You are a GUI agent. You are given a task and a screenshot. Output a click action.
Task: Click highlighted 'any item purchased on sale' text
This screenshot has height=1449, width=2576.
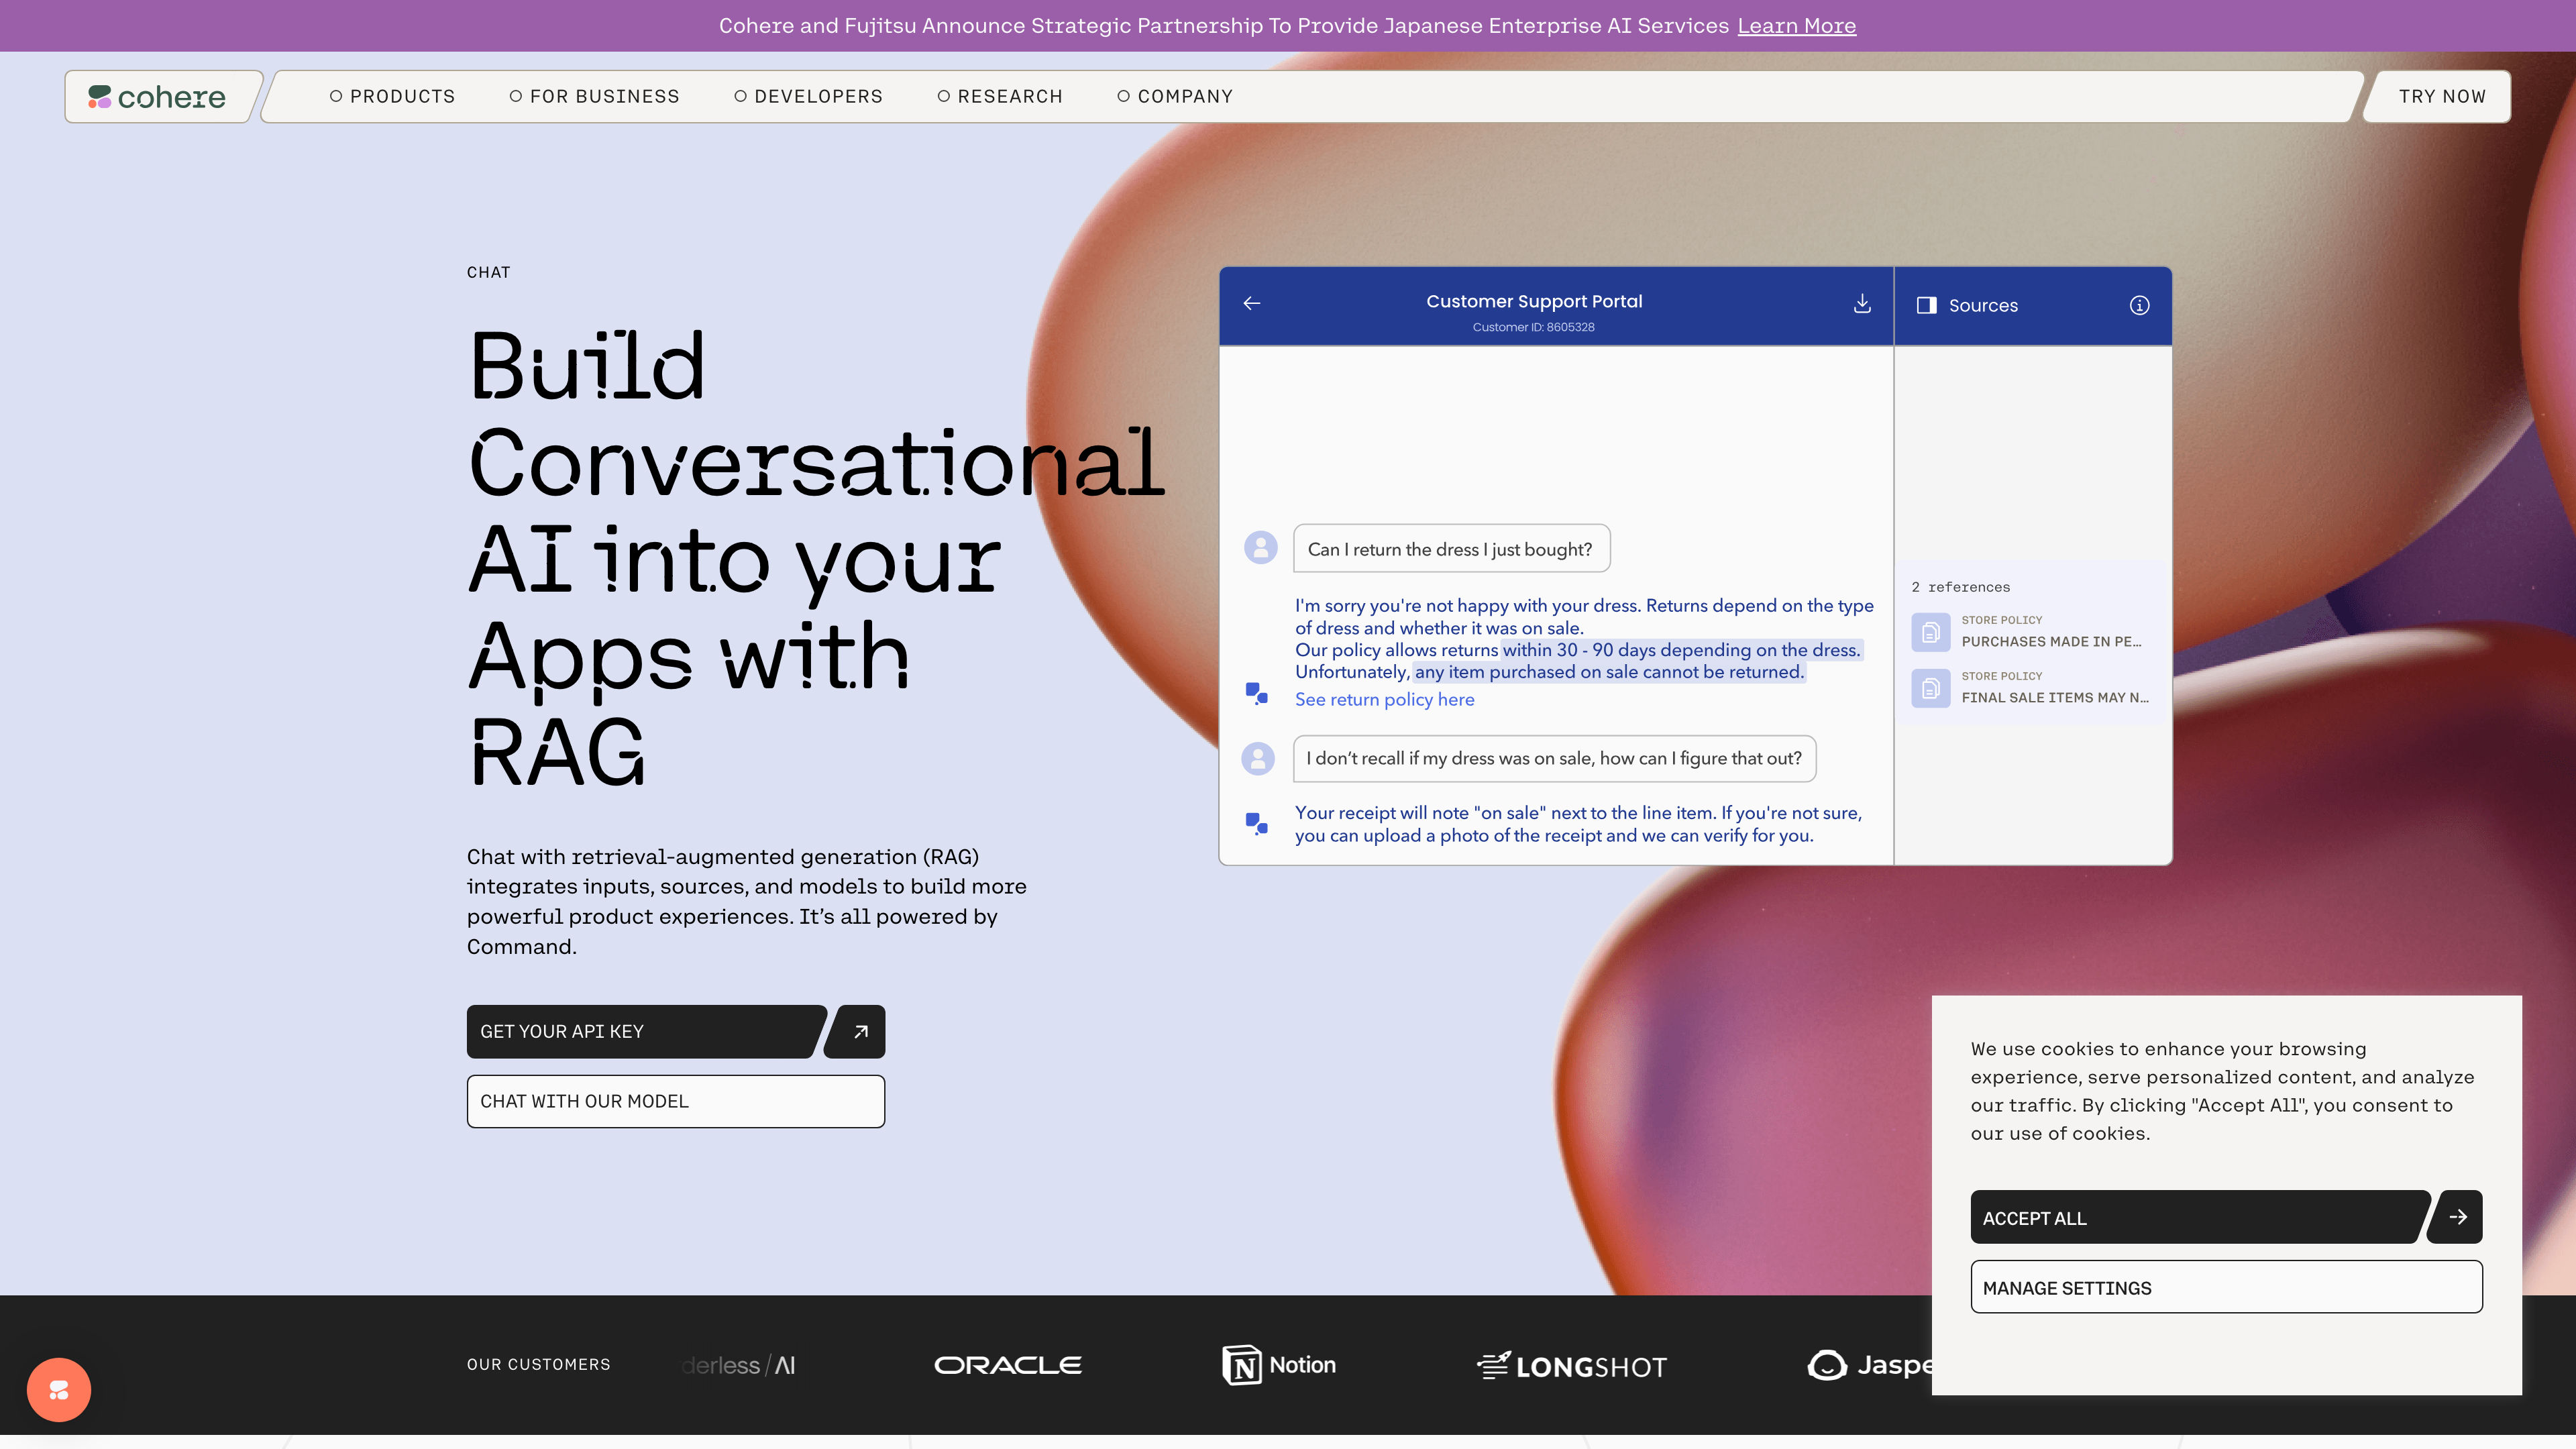(1609, 672)
